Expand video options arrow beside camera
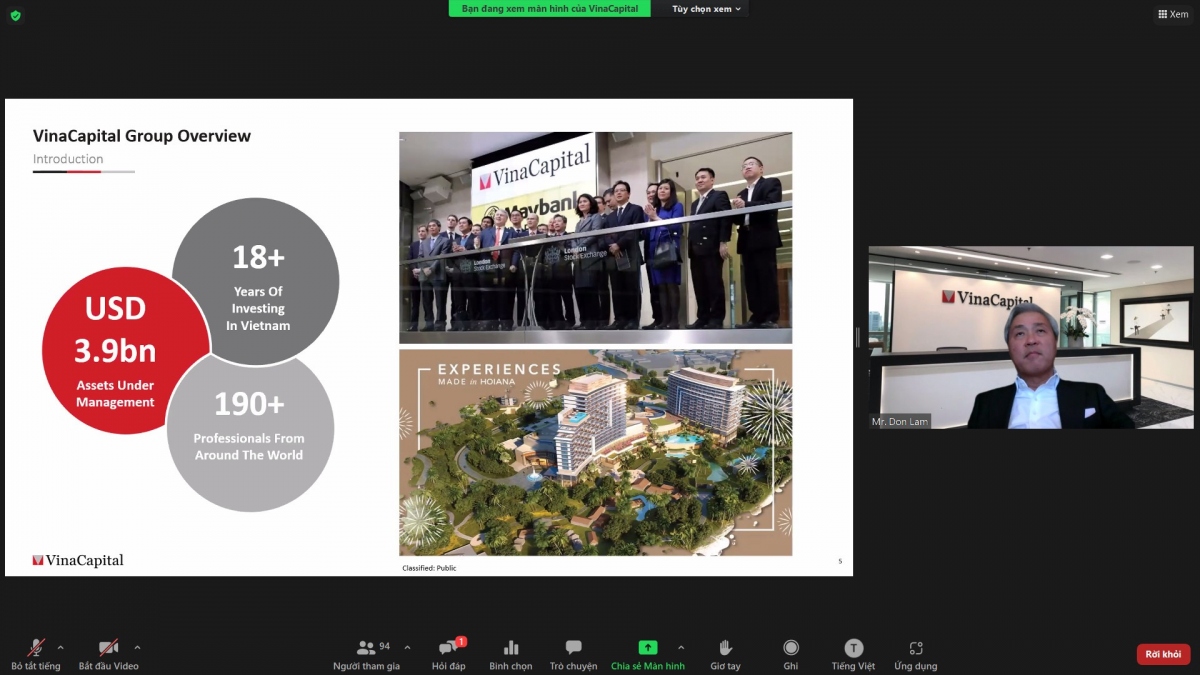This screenshot has height=675, width=1200. [x=137, y=647]
